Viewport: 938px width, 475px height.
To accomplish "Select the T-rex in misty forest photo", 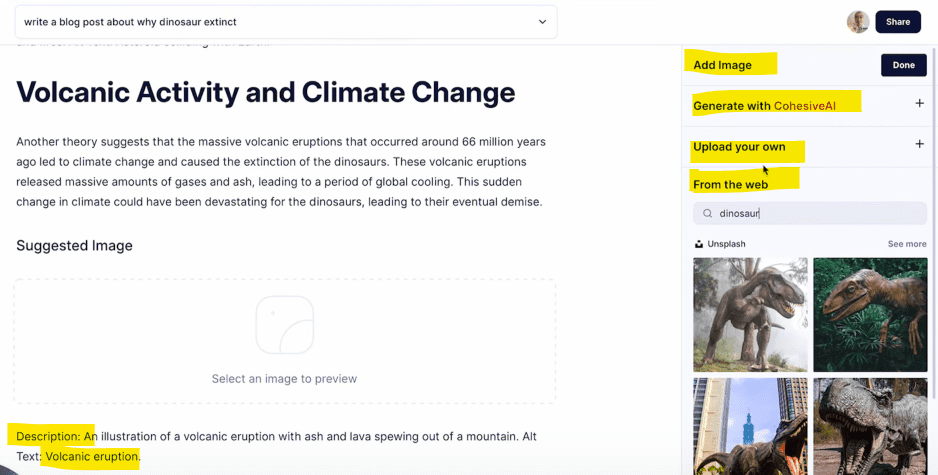I will tap(750, 315).
